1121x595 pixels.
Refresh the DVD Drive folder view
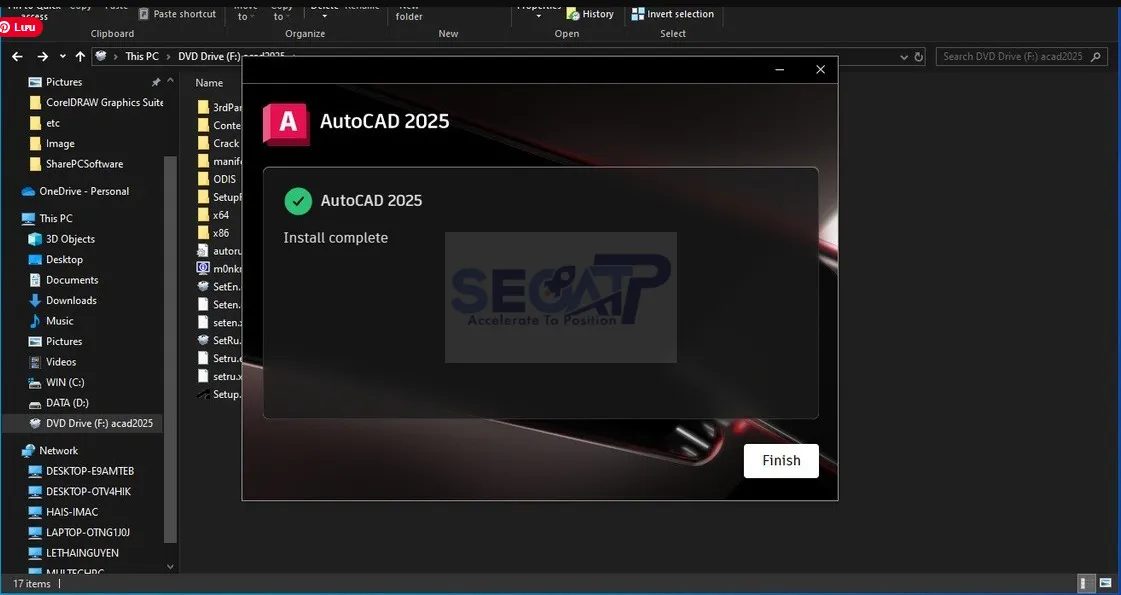pyautogui.click(x=918, y=56)
